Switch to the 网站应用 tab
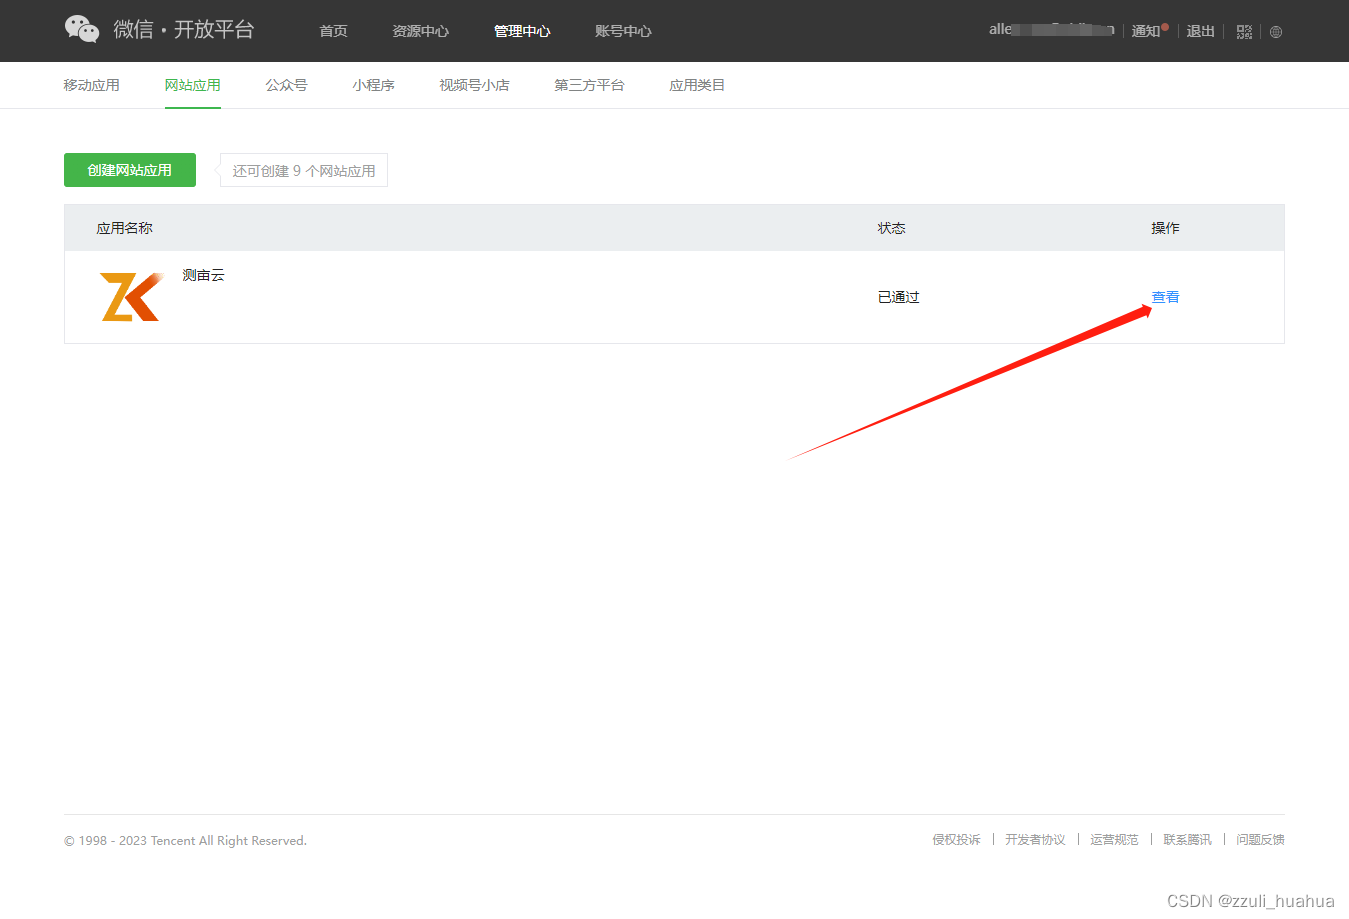This screenshot has width=1349, height=919. (x=193, y=85)
